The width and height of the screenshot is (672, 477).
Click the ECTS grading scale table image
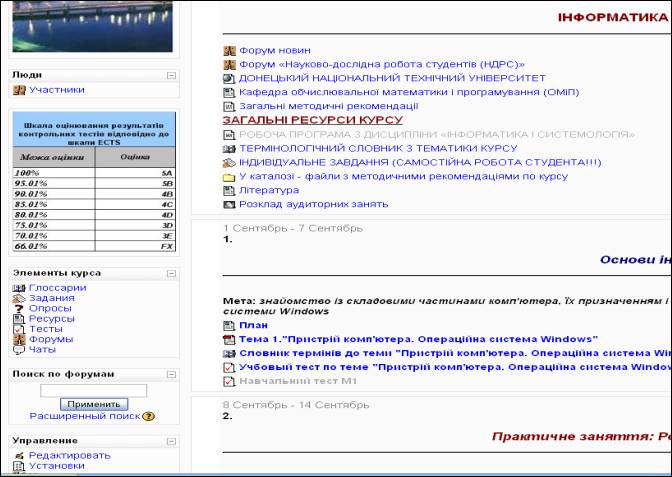[x=94, y=182]
